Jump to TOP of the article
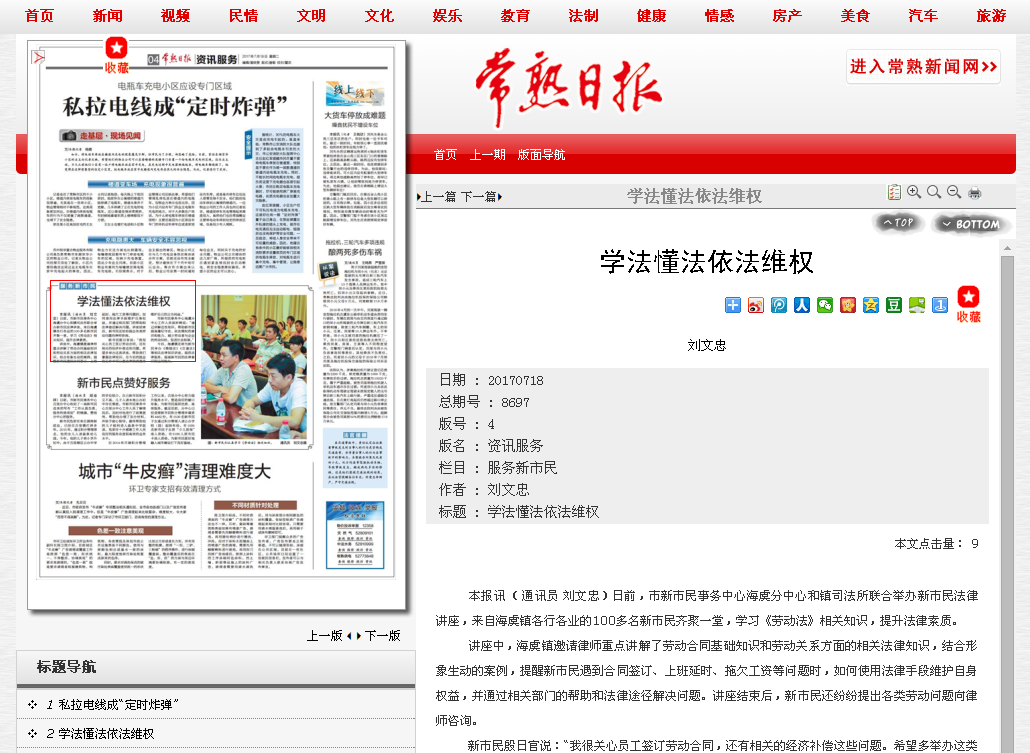 point(899,223)
